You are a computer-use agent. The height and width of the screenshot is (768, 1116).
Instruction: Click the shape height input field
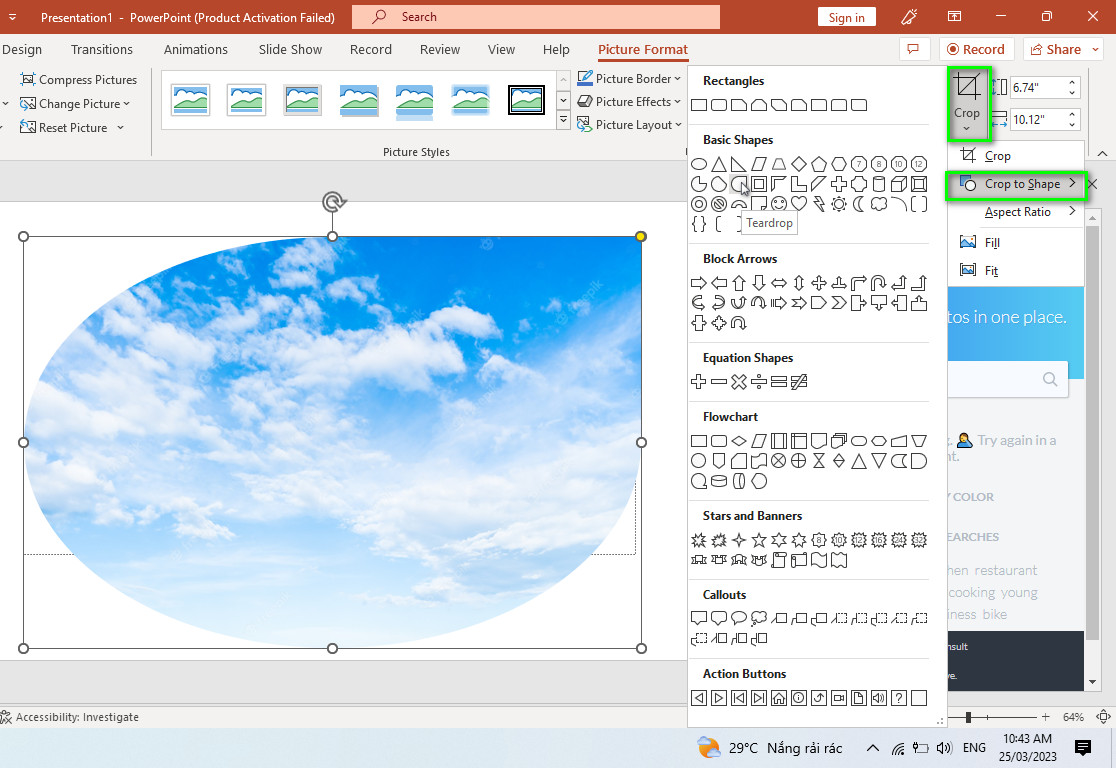(1038, 88)
